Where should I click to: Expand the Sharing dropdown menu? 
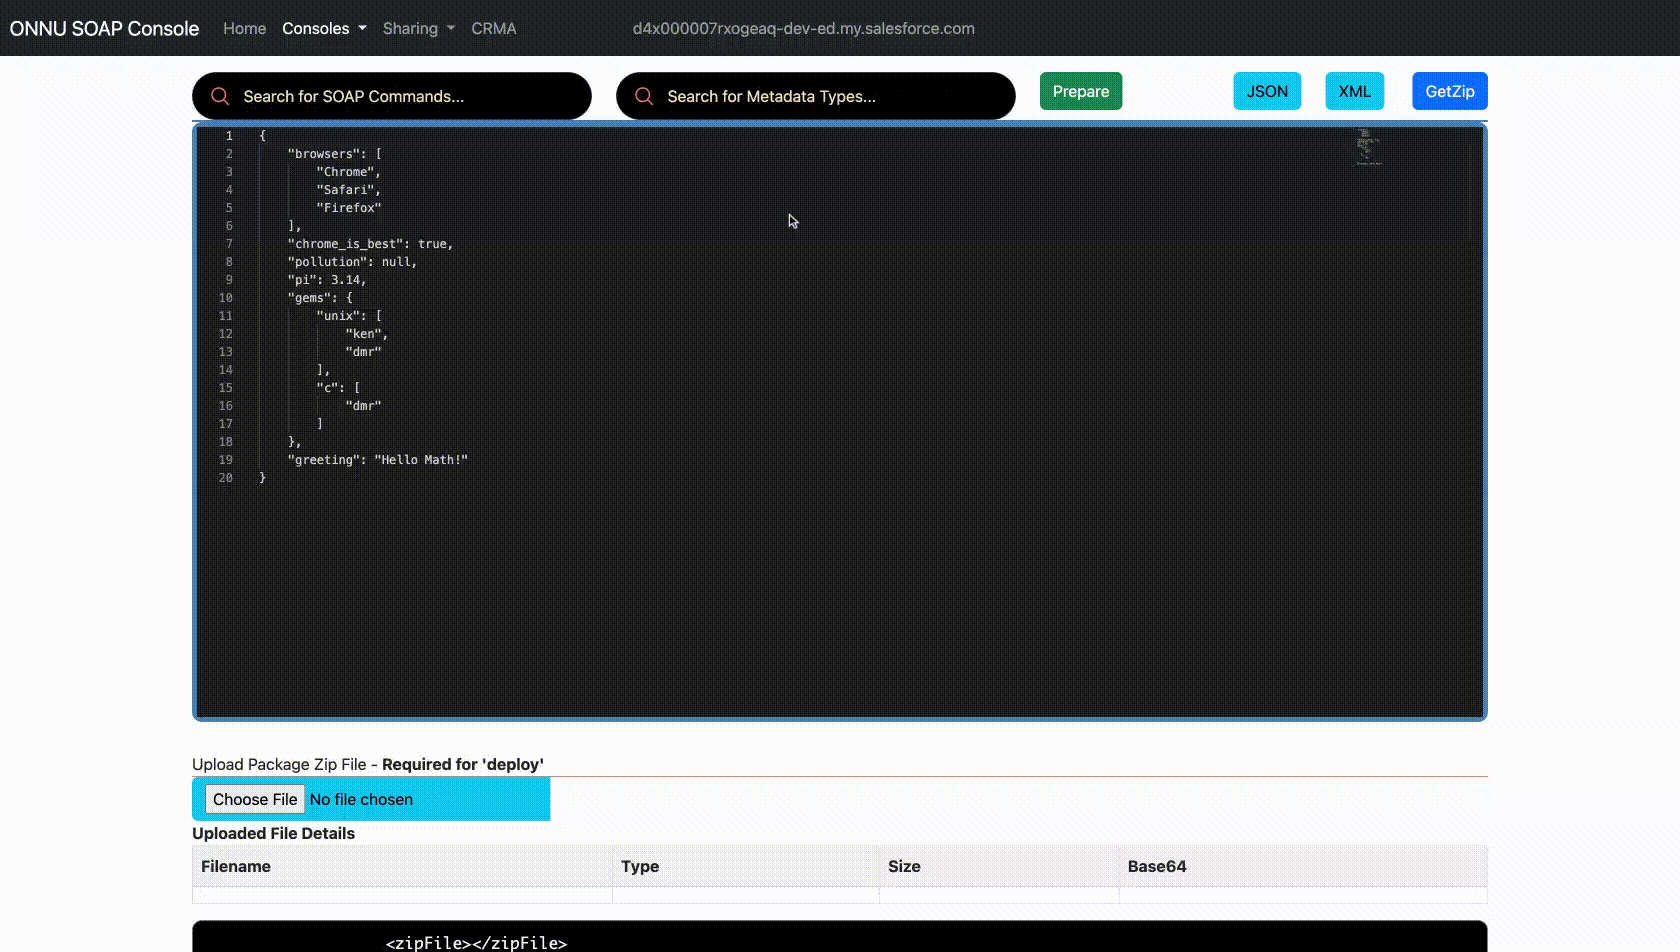419,28
